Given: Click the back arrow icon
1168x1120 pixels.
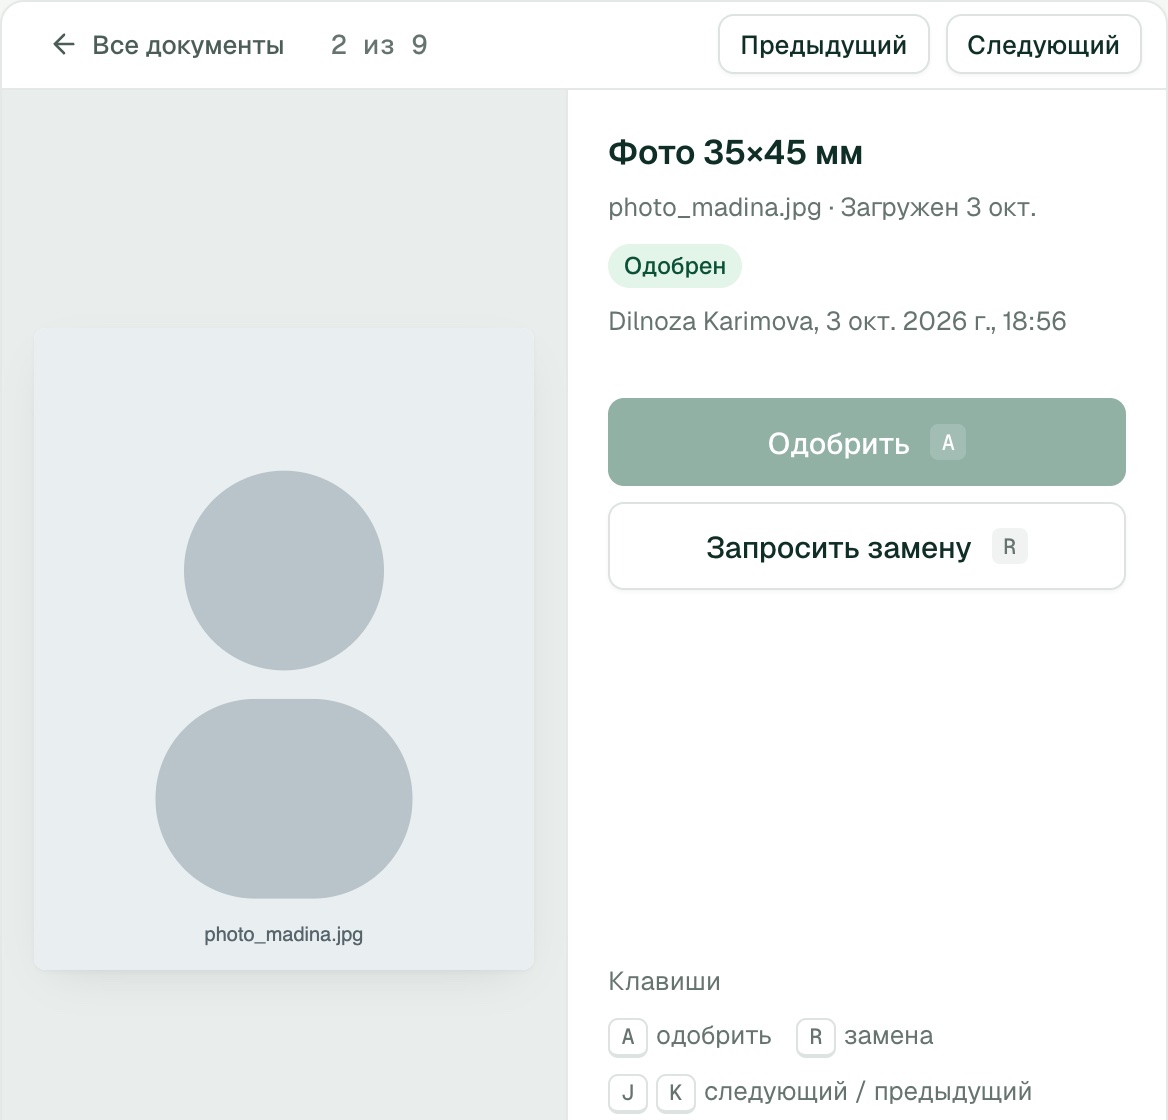Looking at the screenshot, I should point(64,45).
